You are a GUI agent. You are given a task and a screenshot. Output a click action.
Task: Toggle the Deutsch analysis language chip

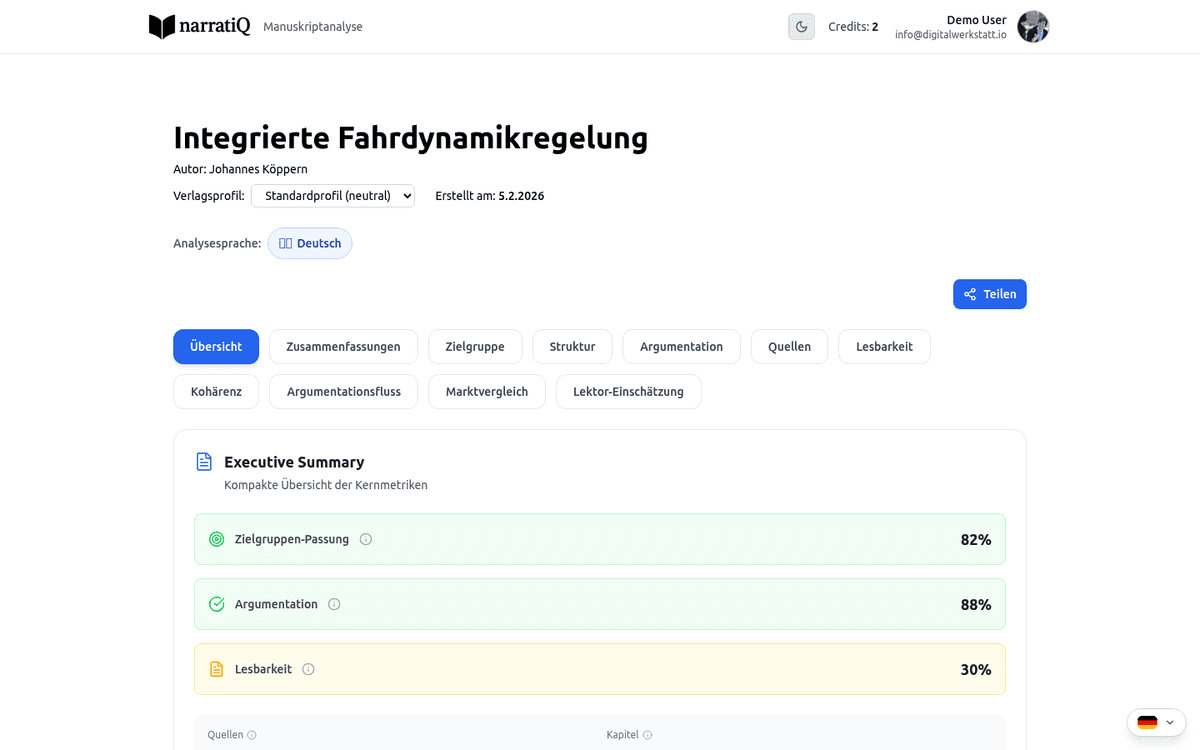pyautogui.click(x=310, y=243)
